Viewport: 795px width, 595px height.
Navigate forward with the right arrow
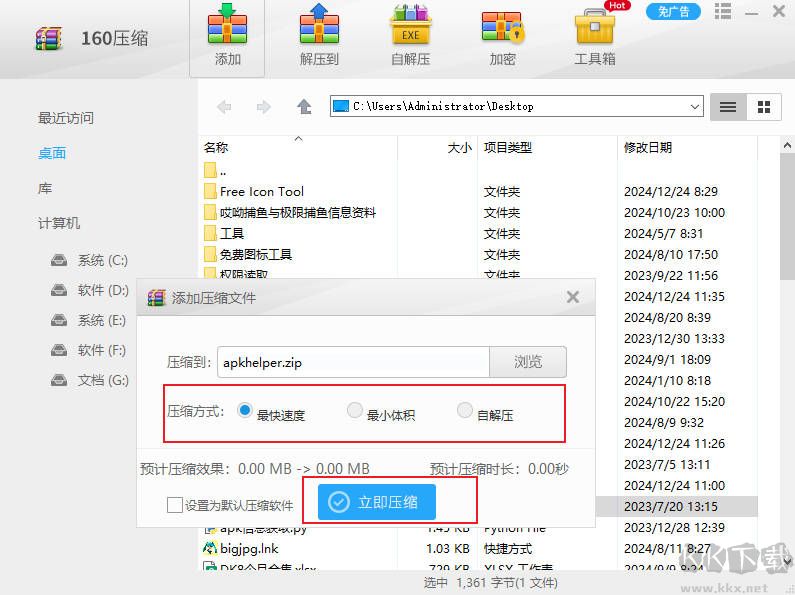point(263,107)
